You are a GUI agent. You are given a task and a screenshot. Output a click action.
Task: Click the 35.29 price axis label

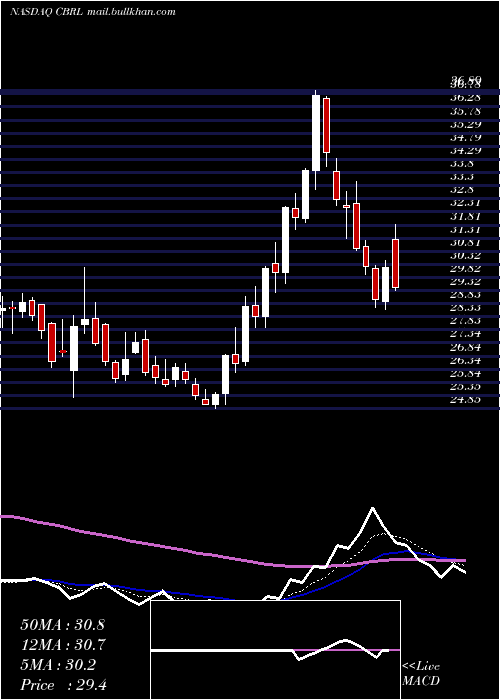(466, 124)
